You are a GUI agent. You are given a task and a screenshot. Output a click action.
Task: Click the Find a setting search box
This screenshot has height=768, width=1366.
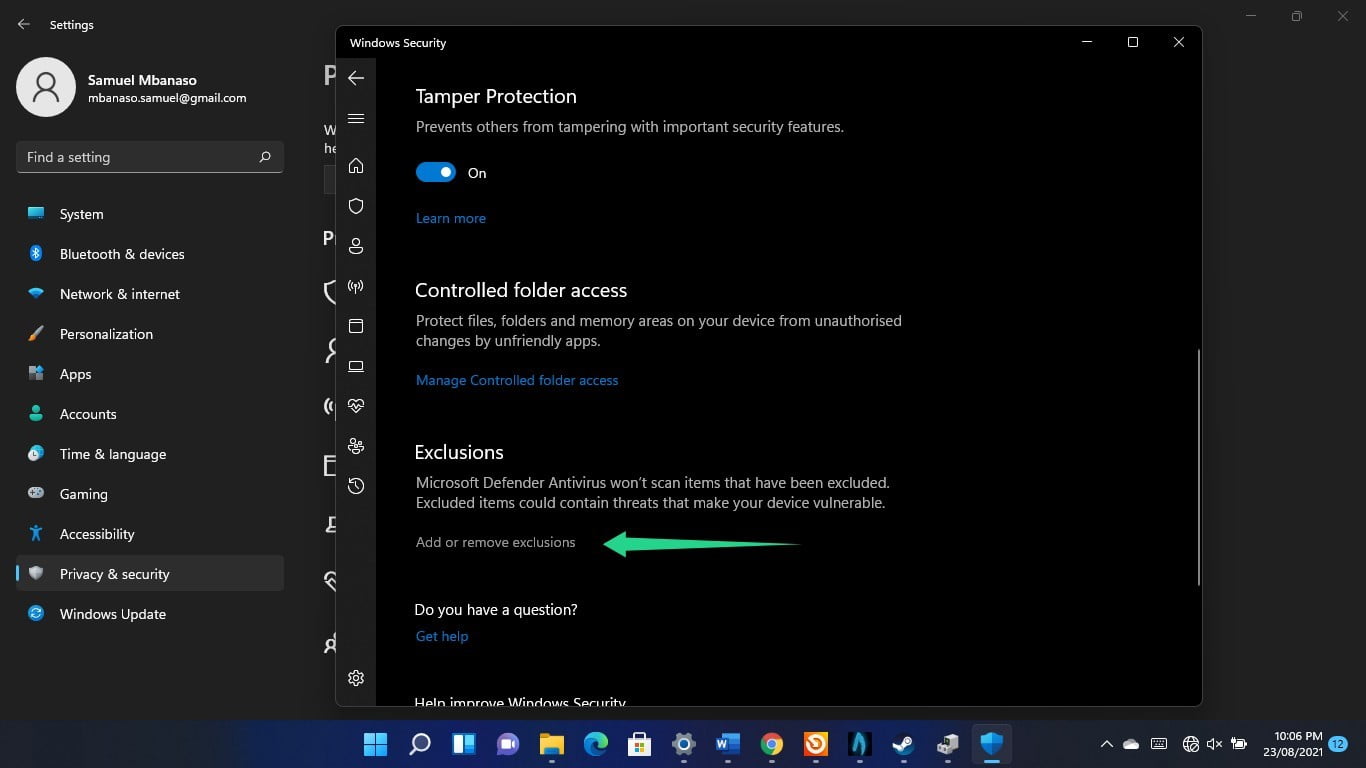149,157
